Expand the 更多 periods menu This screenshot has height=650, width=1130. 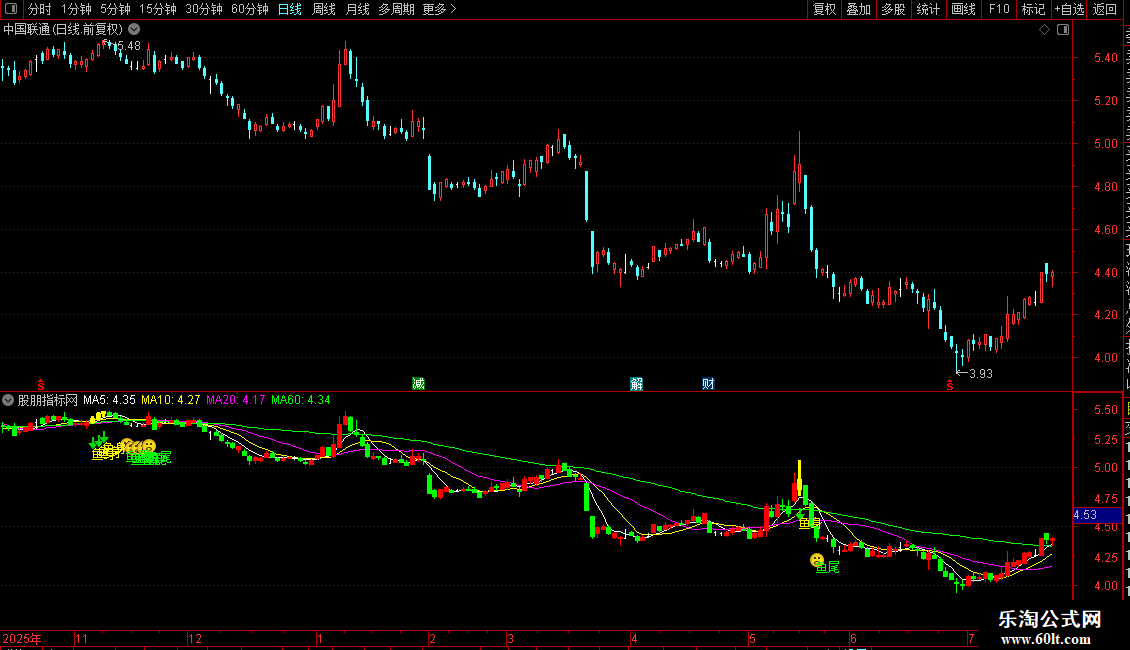pos(439,9)
